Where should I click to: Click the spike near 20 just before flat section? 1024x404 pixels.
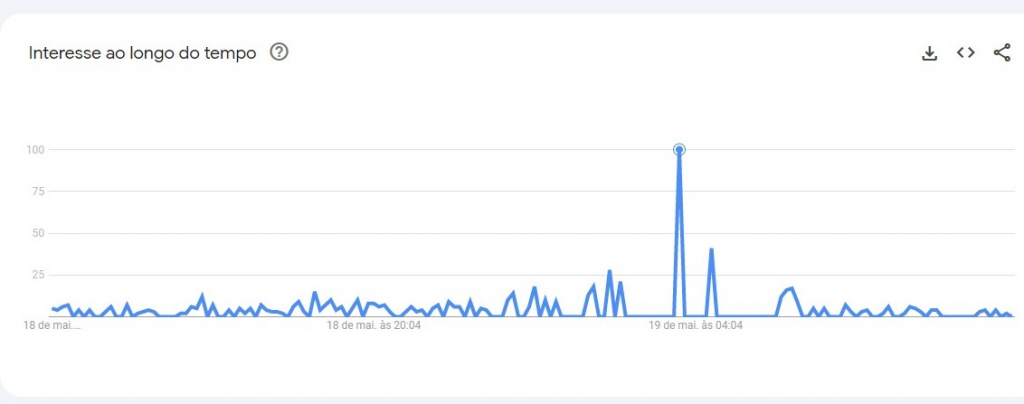(620, 283)
